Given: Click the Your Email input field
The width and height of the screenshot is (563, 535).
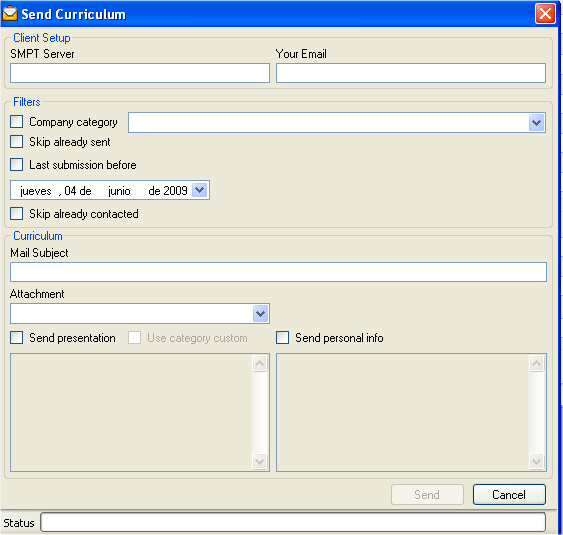Looking at the screenshot, I should pyautogui.click(x=411, y=73).
